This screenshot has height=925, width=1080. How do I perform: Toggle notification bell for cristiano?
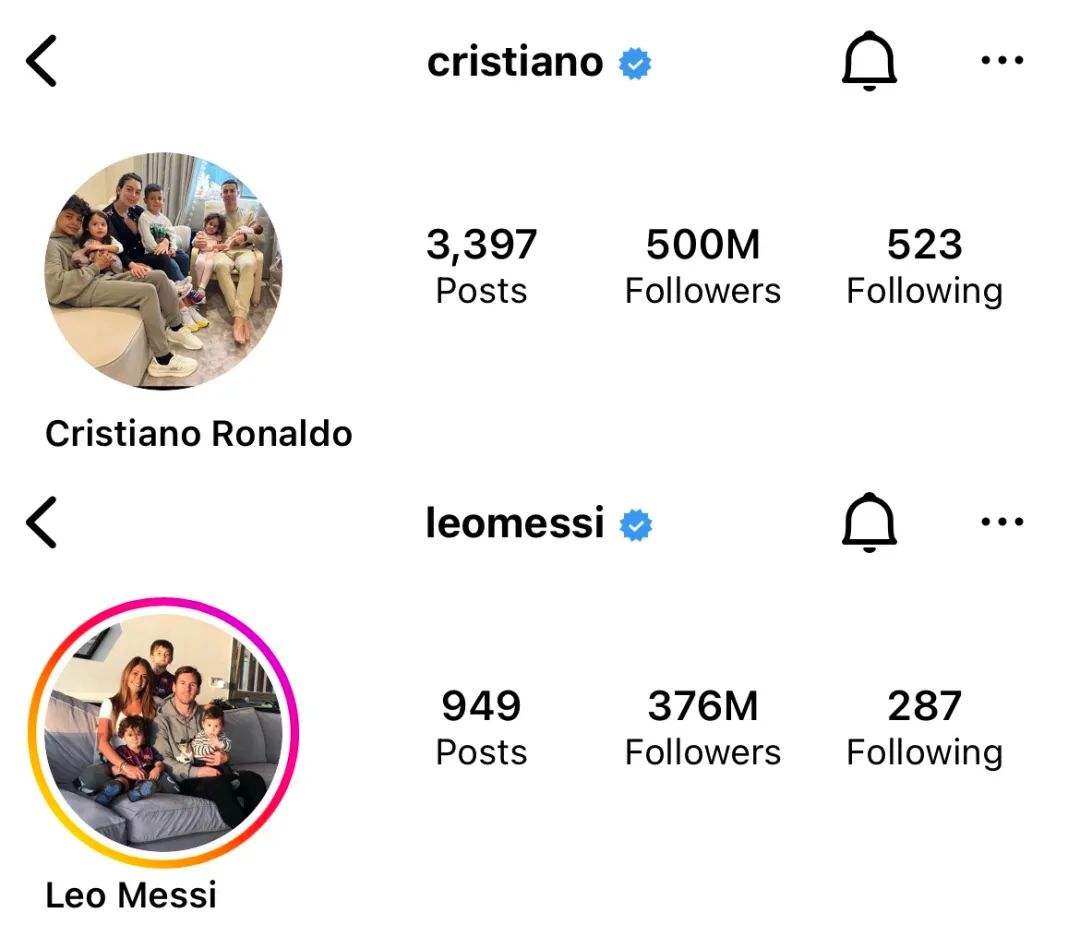868,62
